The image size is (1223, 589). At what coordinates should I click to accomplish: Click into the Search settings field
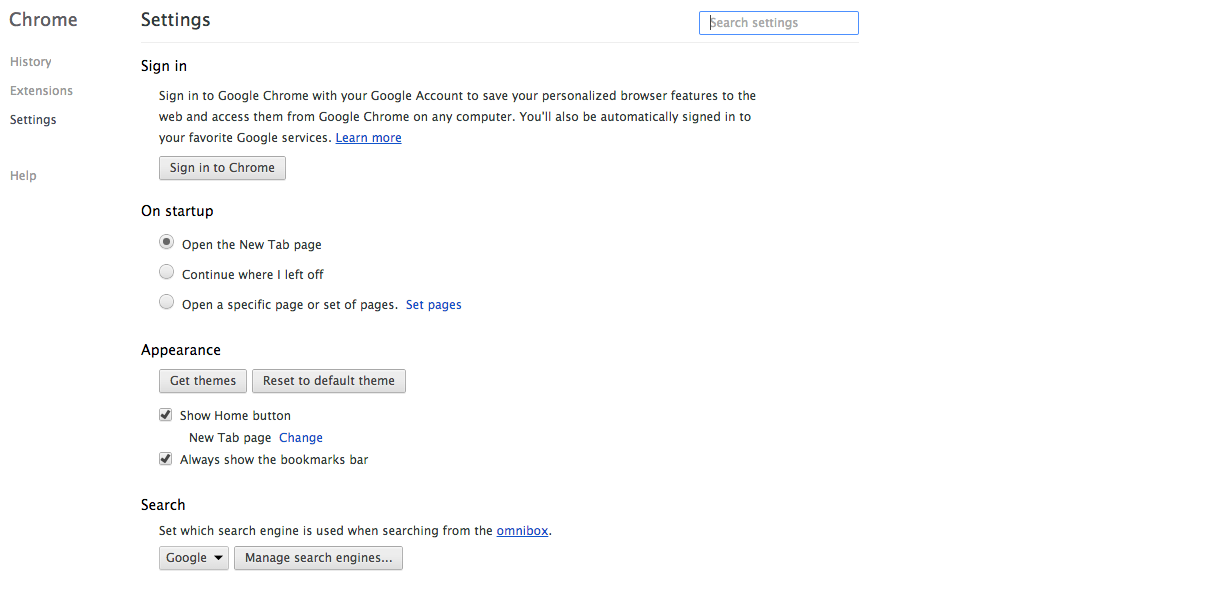tap(778, 23)
